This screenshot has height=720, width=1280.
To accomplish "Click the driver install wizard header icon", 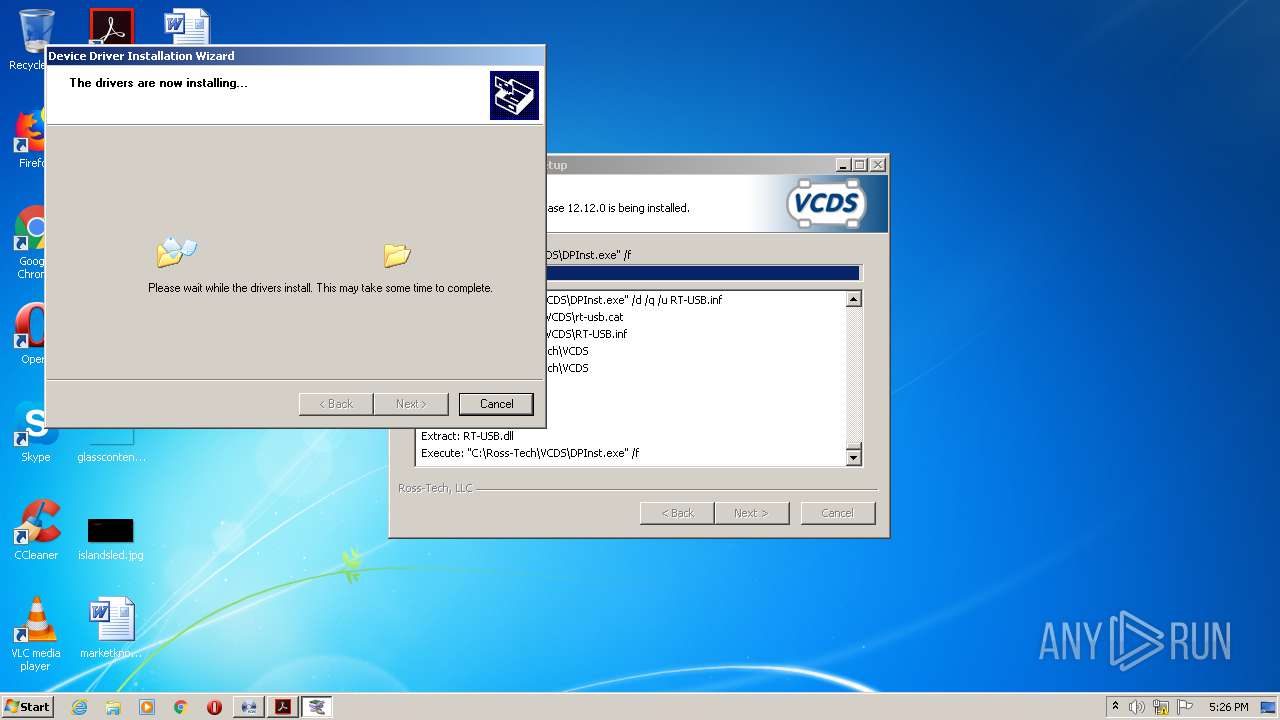I will pyautogui.click(x=514, y=96).
